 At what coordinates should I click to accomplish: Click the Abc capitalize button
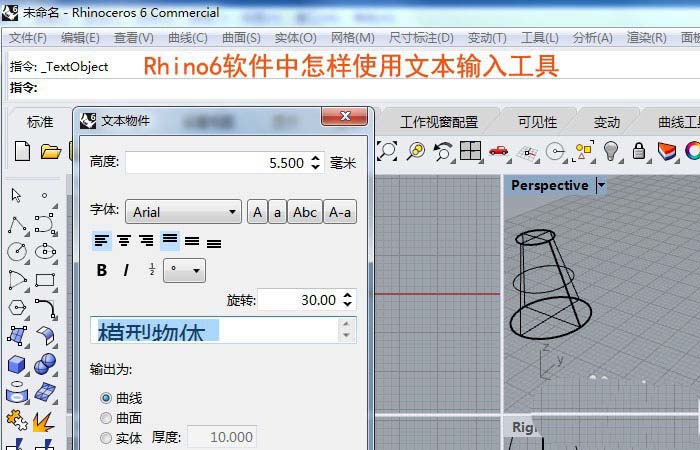pyautogui.click(x=305, y=212)
